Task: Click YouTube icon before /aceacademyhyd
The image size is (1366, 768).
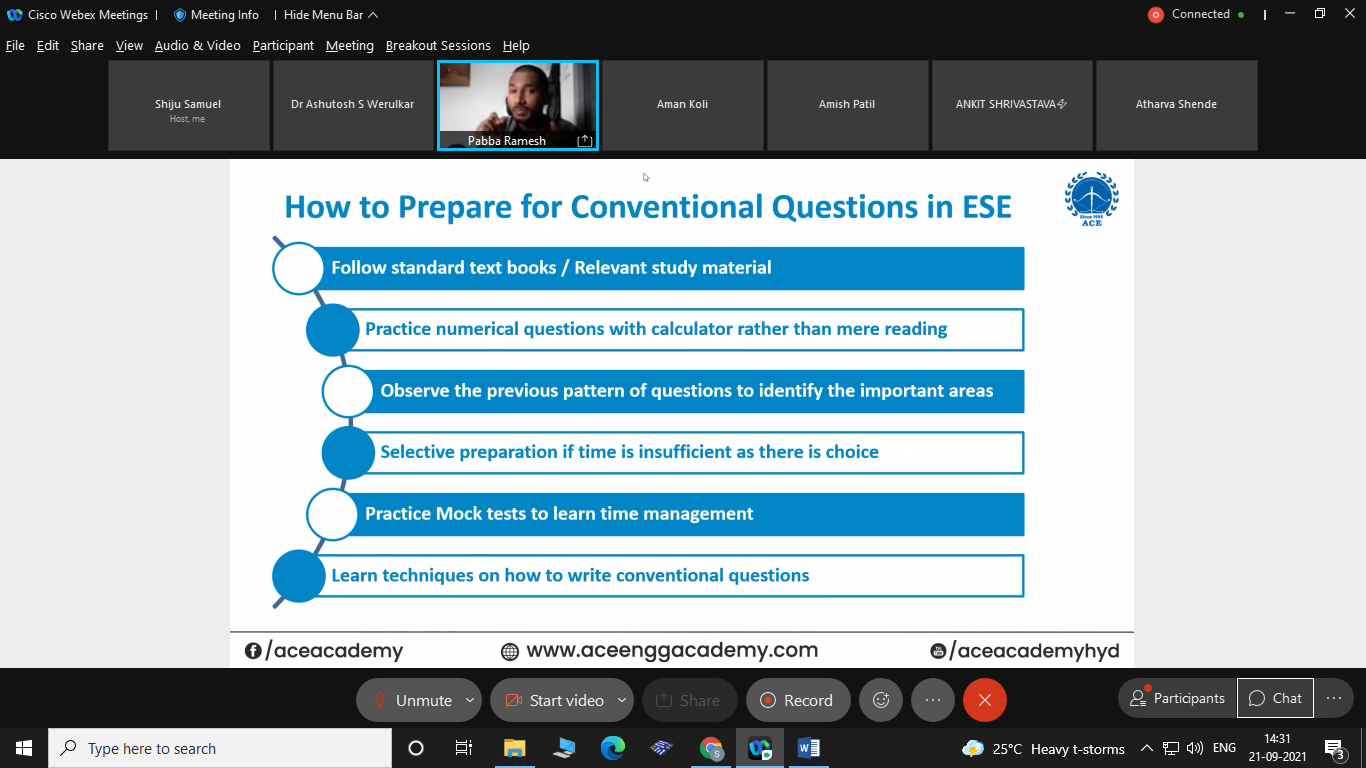Action: 938,651
